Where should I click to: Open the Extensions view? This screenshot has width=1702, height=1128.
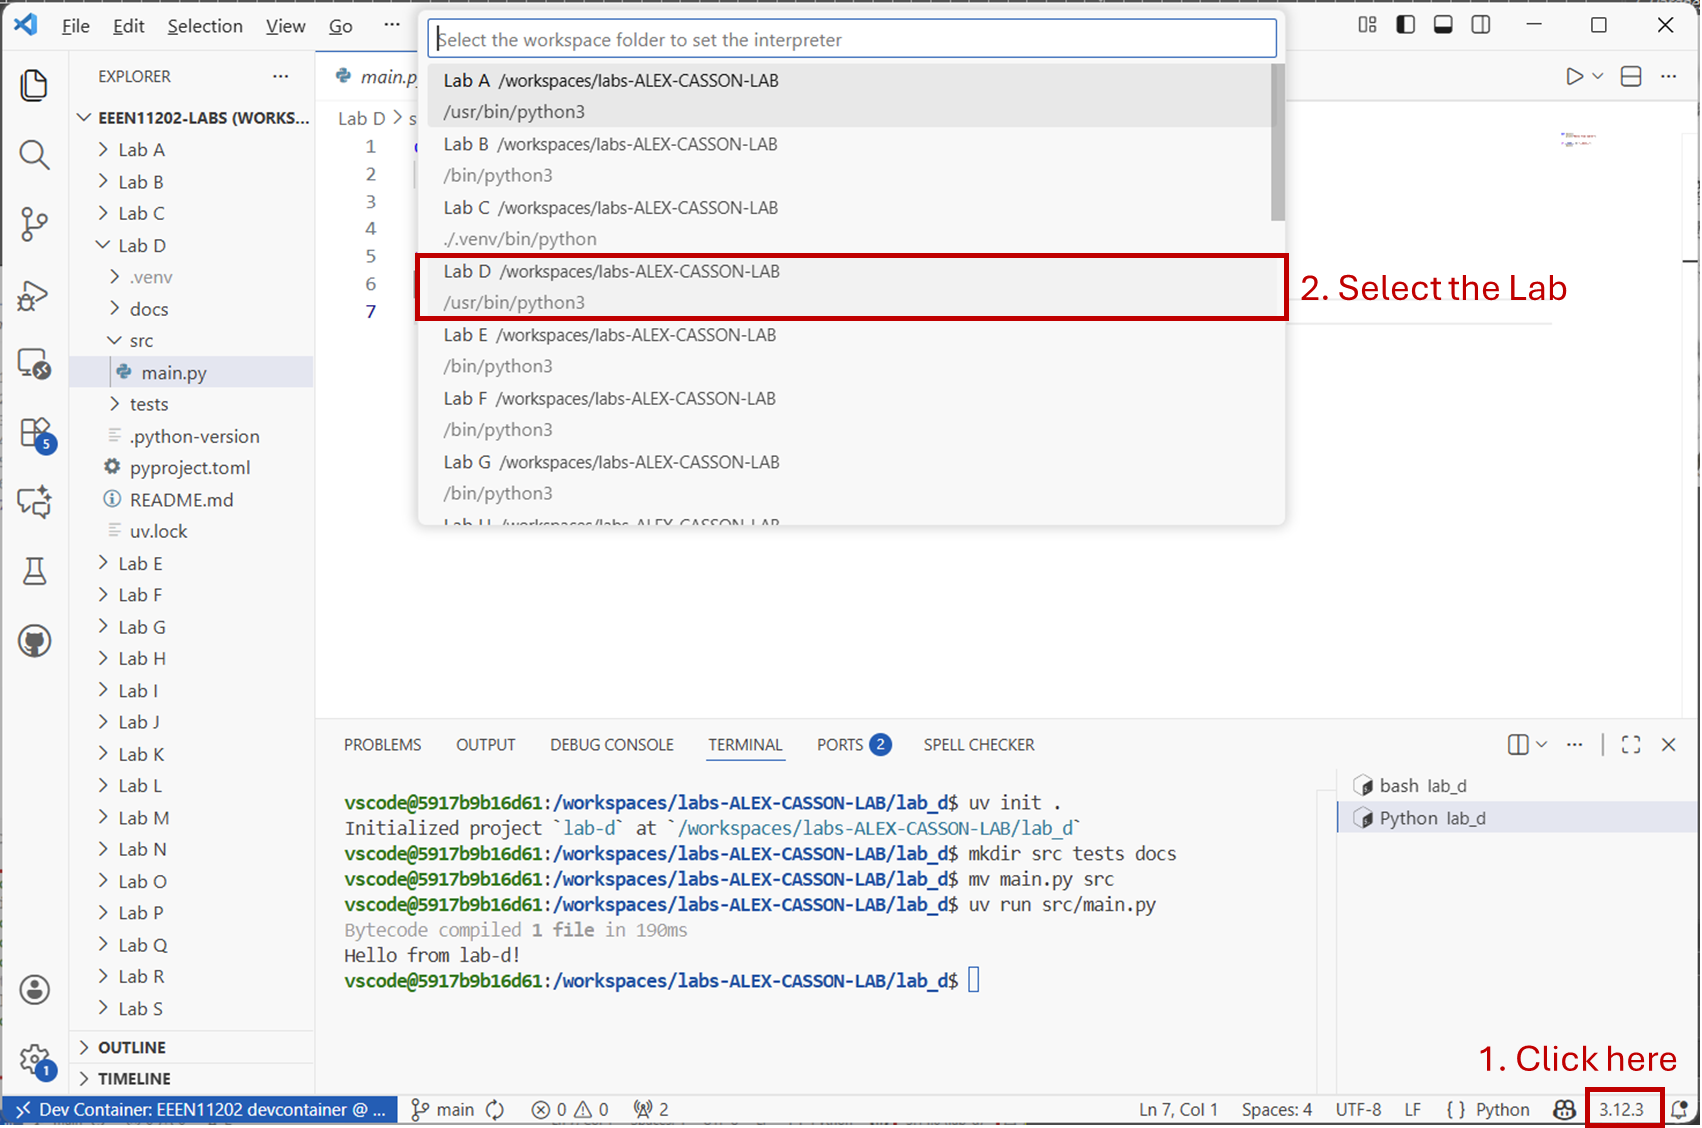pos(35,434)
